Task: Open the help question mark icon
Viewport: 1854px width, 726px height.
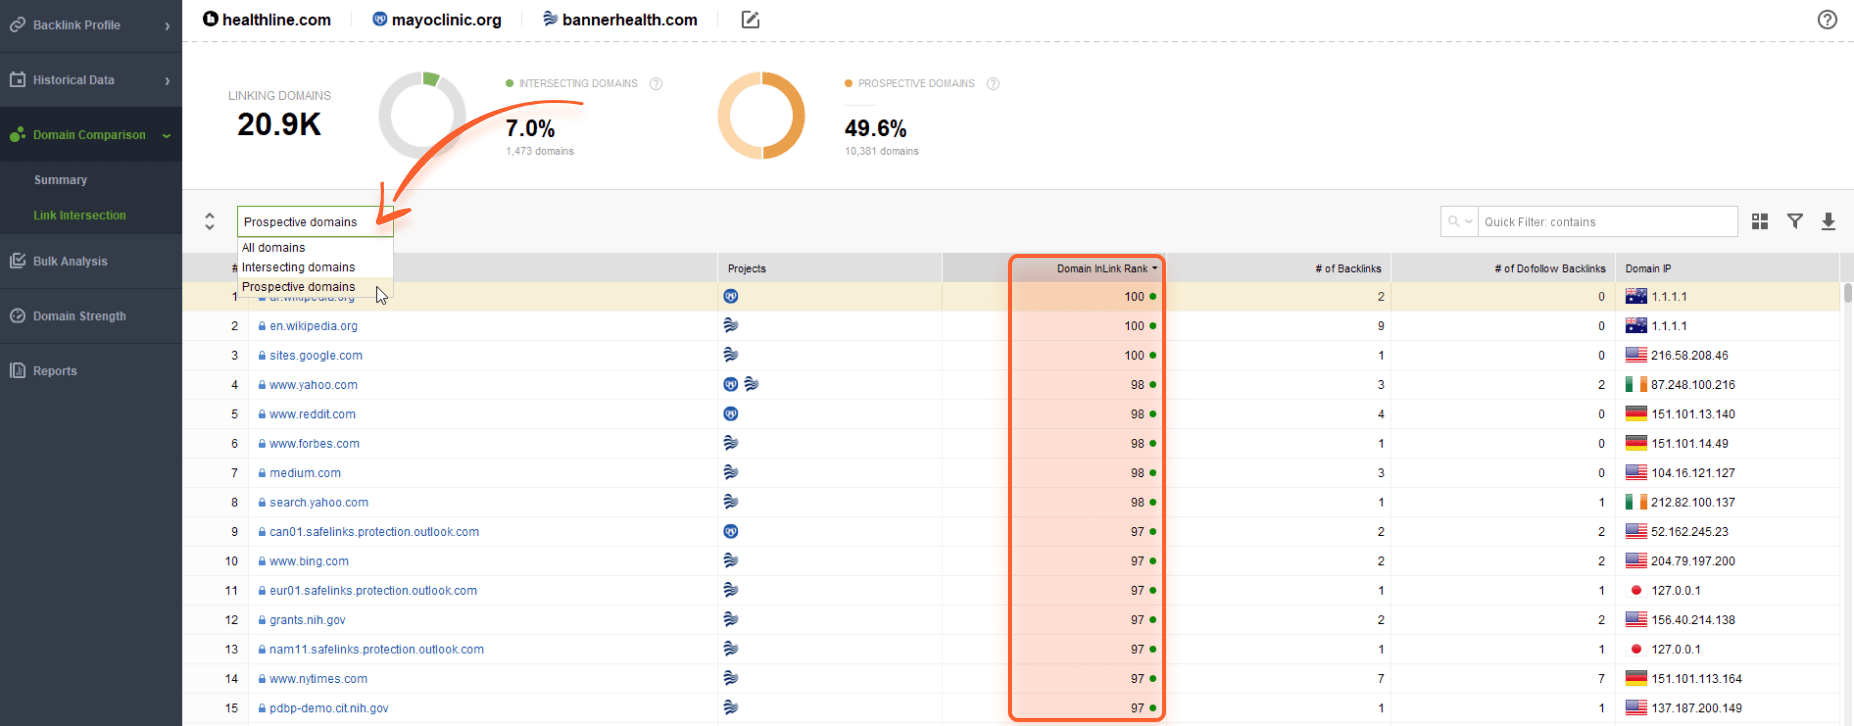Action: [x=1827, y=19]
